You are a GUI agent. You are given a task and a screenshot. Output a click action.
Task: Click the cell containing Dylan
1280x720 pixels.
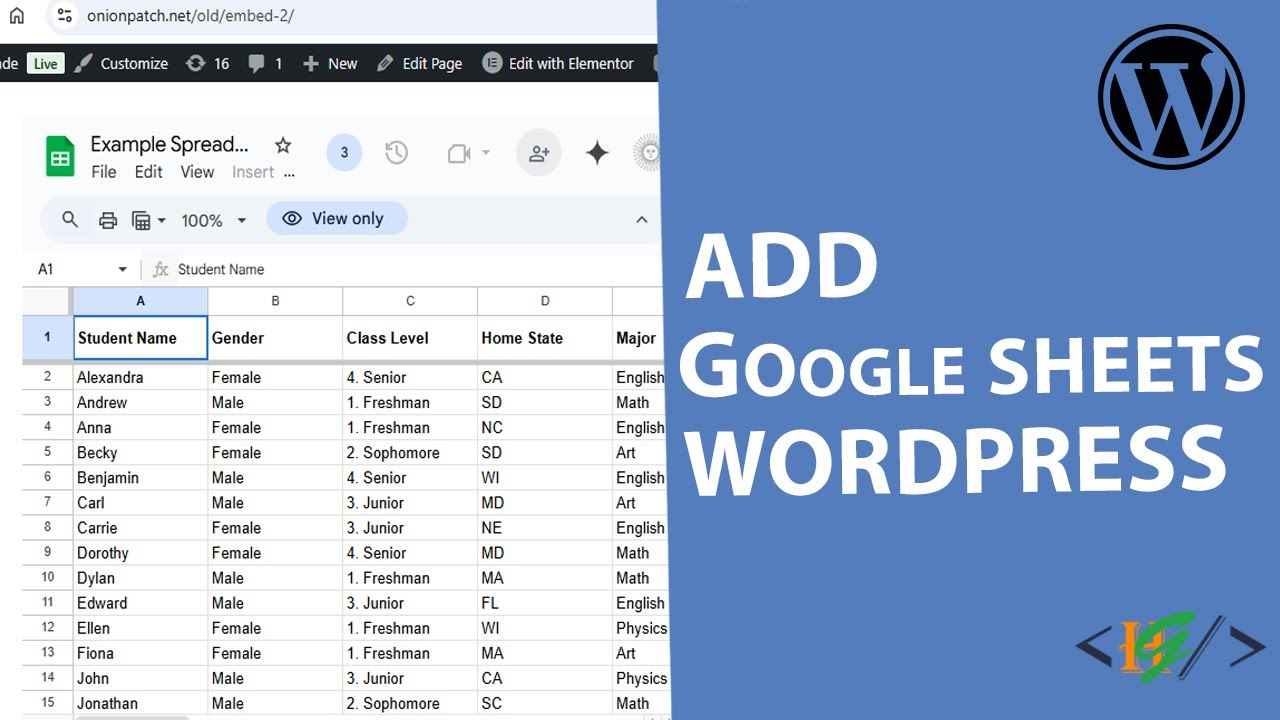tap(140, 578)
